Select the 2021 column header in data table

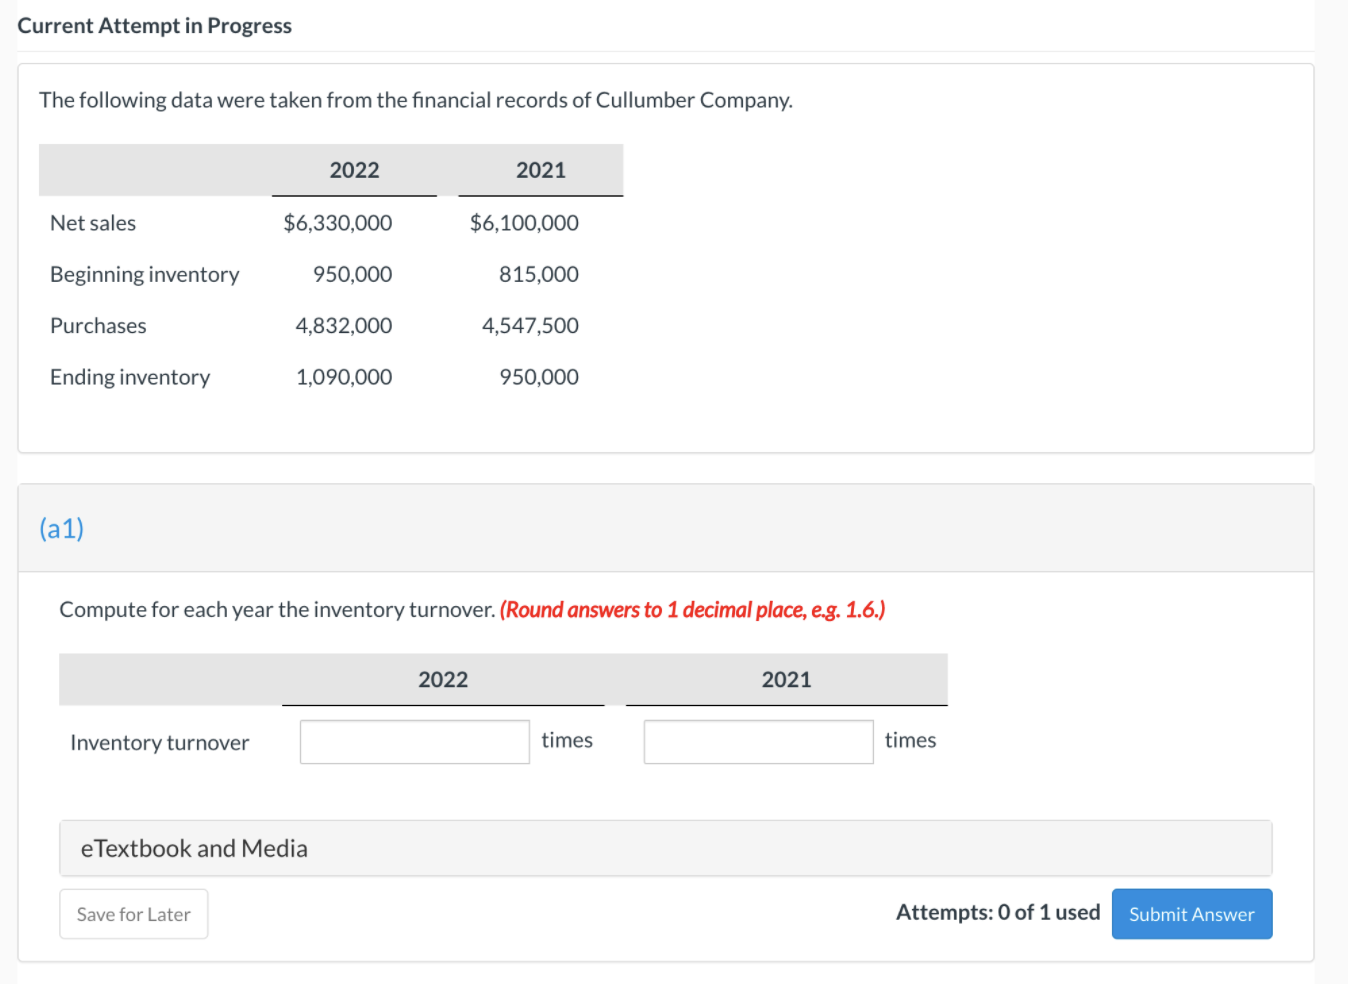pyautogui.click(x=540, y=170)
